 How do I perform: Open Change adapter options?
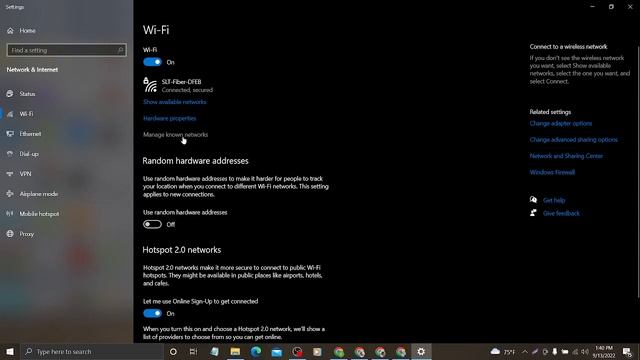point(560,123)
